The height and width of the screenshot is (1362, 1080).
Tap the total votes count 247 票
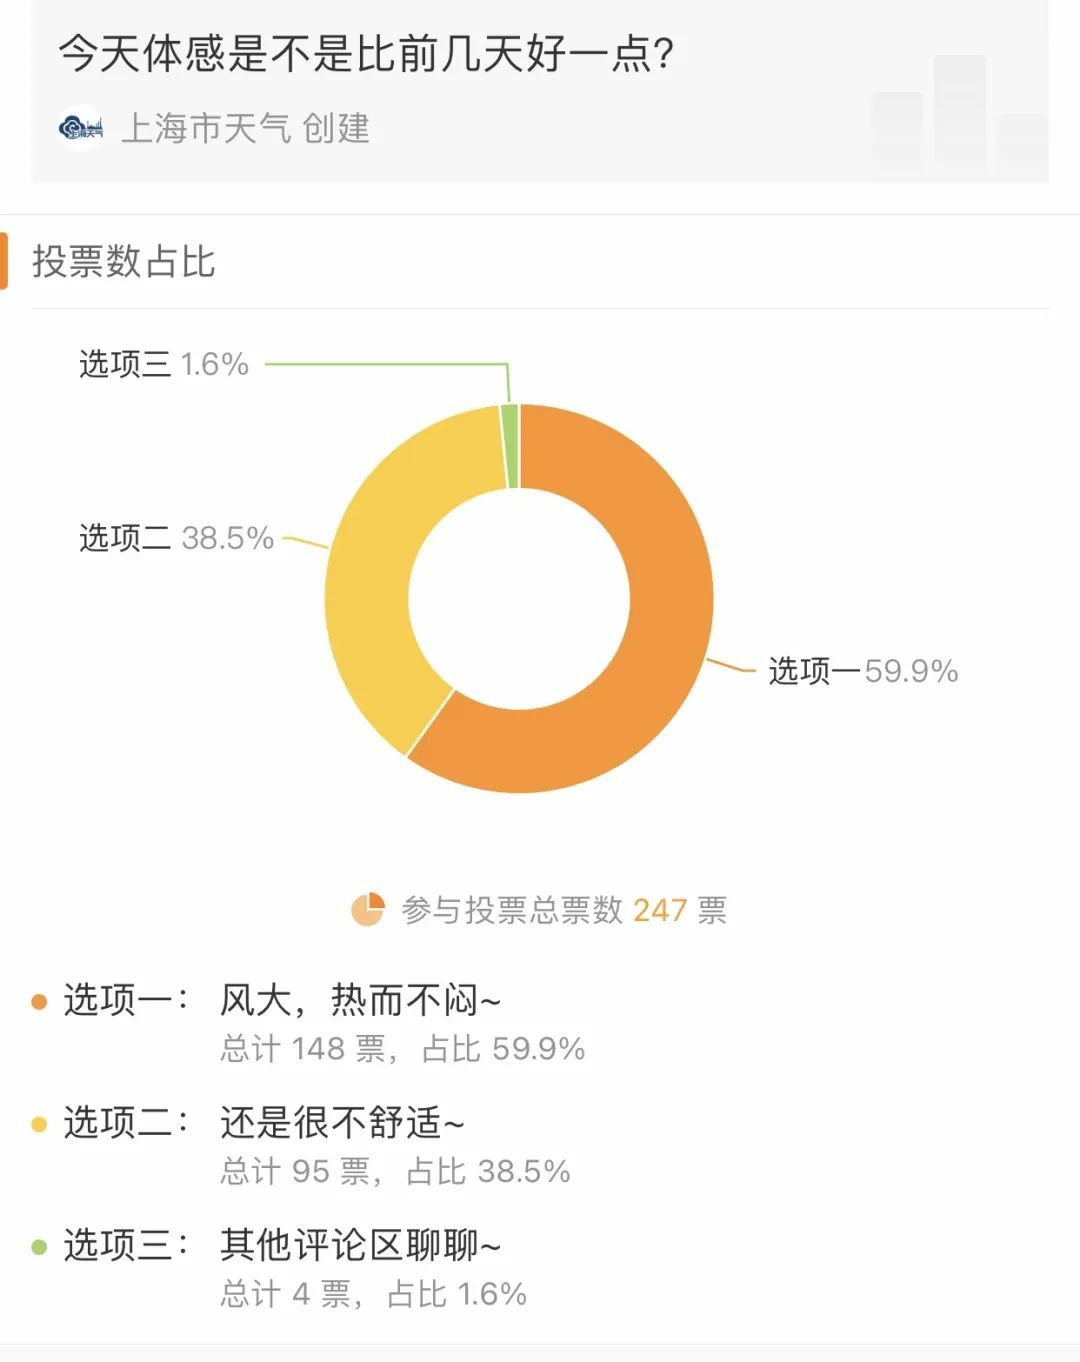pyautogui.click(x=680, y=910)
